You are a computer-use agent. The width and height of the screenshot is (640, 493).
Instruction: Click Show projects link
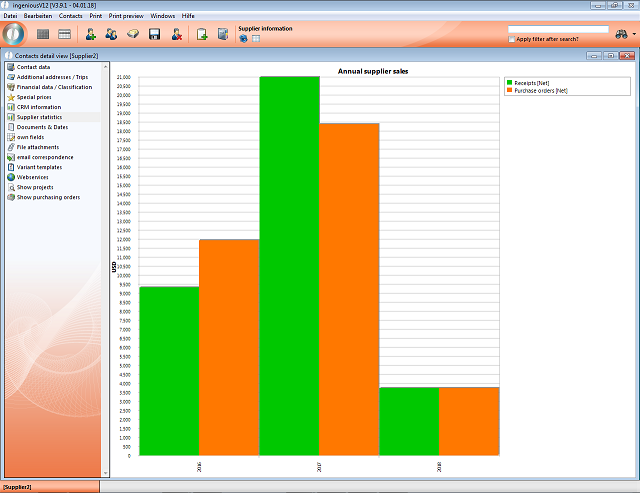(35, 187)
